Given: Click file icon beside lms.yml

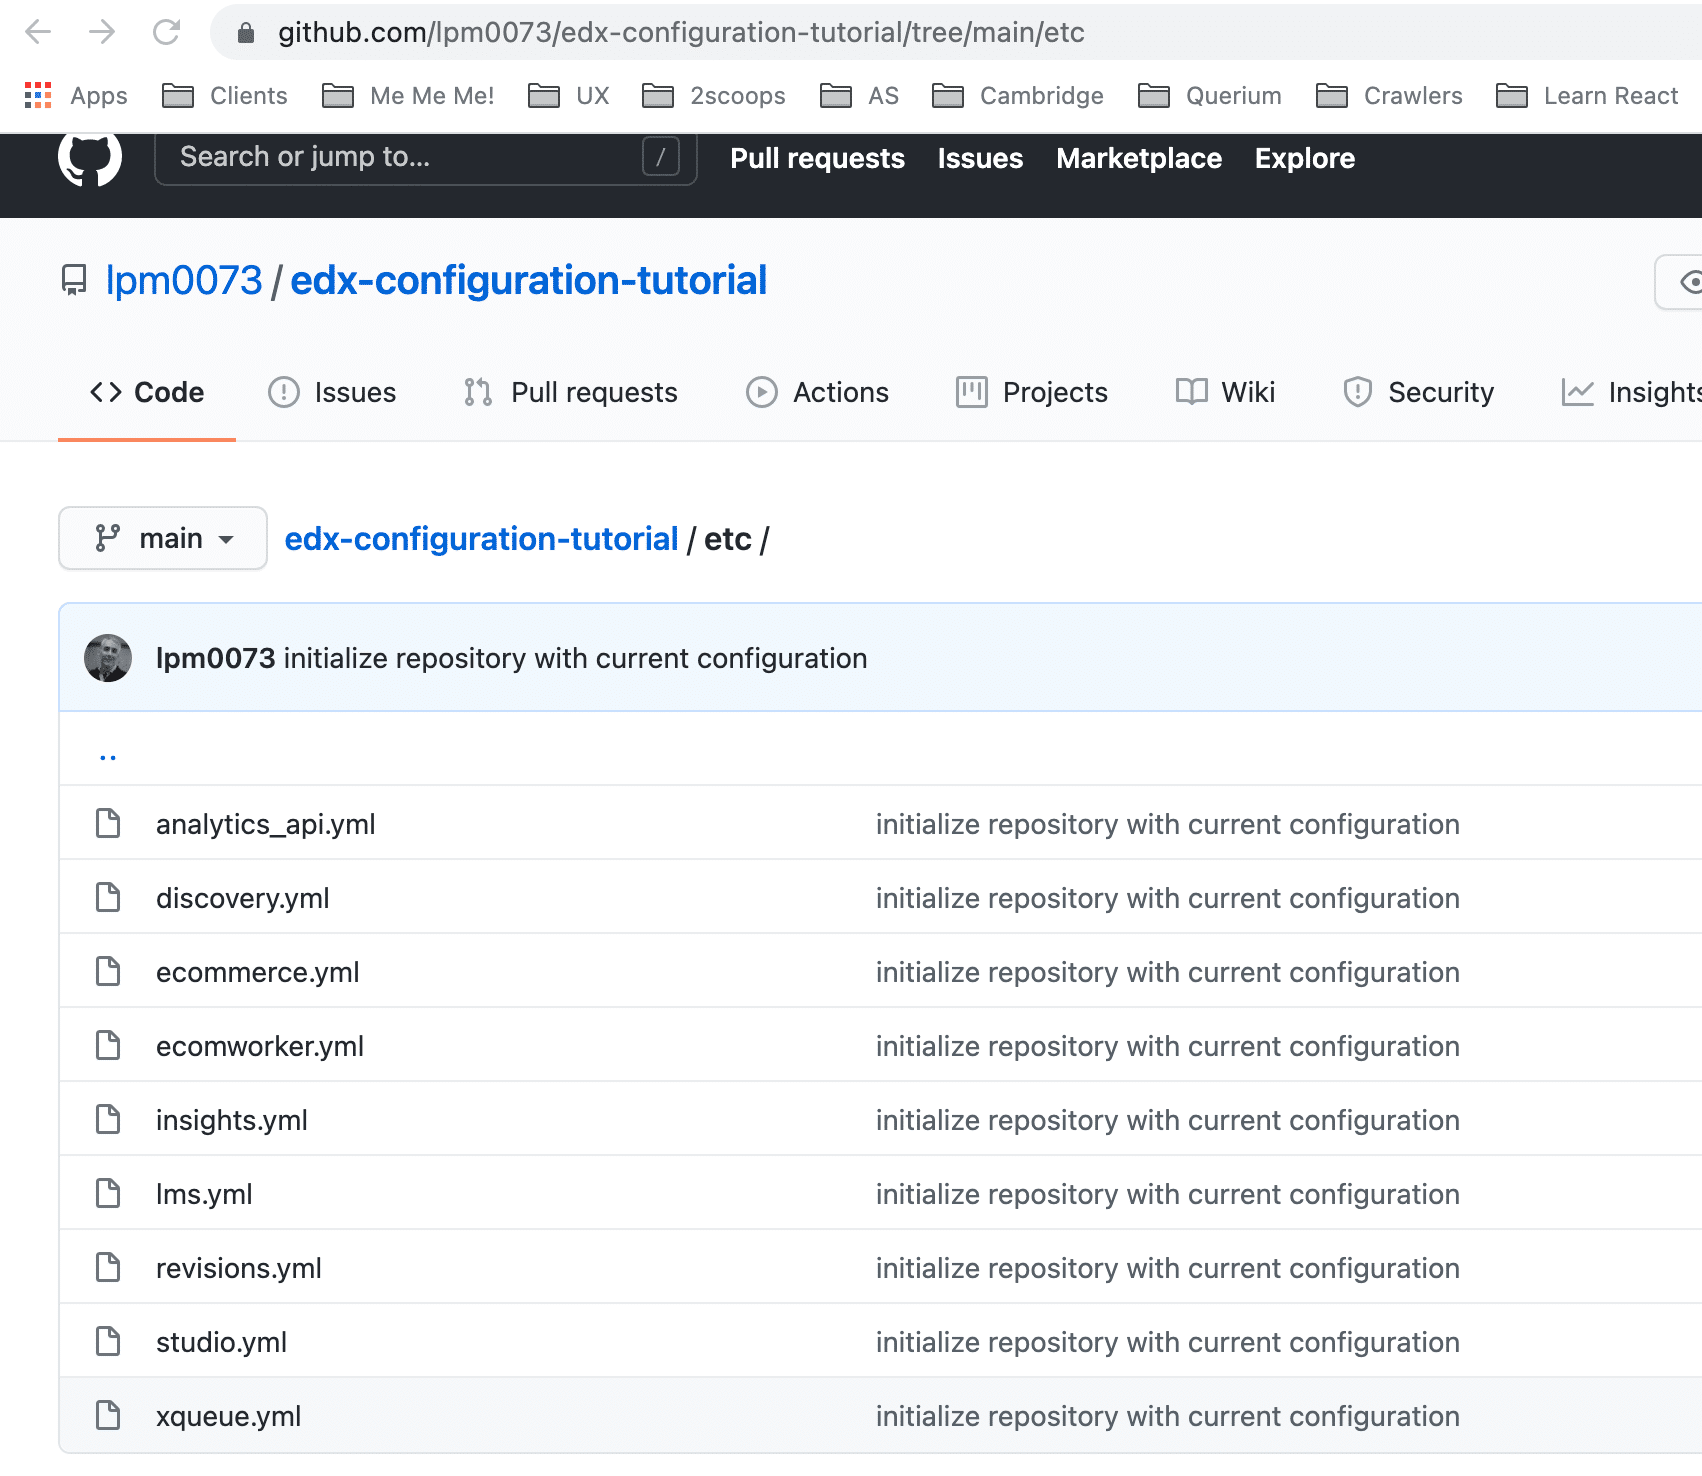Looking at the screenshot, I should click(x=108, y=1194).
